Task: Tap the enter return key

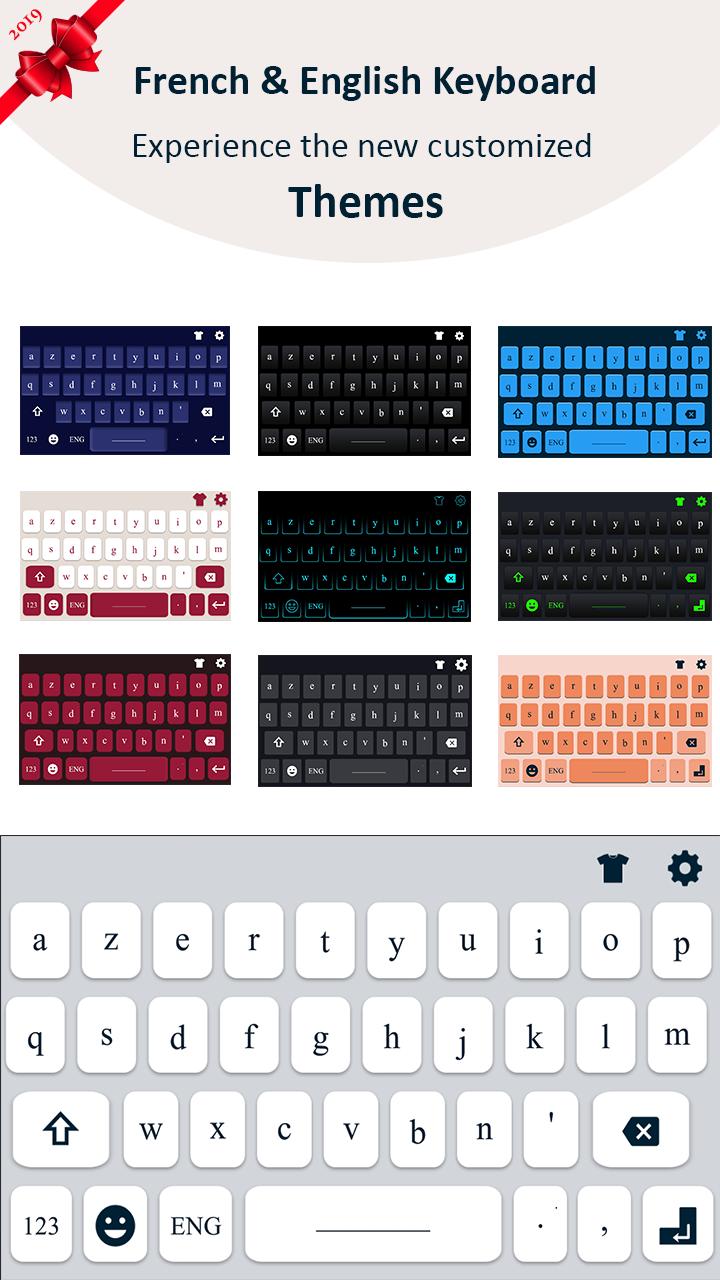Action: 678,1225
